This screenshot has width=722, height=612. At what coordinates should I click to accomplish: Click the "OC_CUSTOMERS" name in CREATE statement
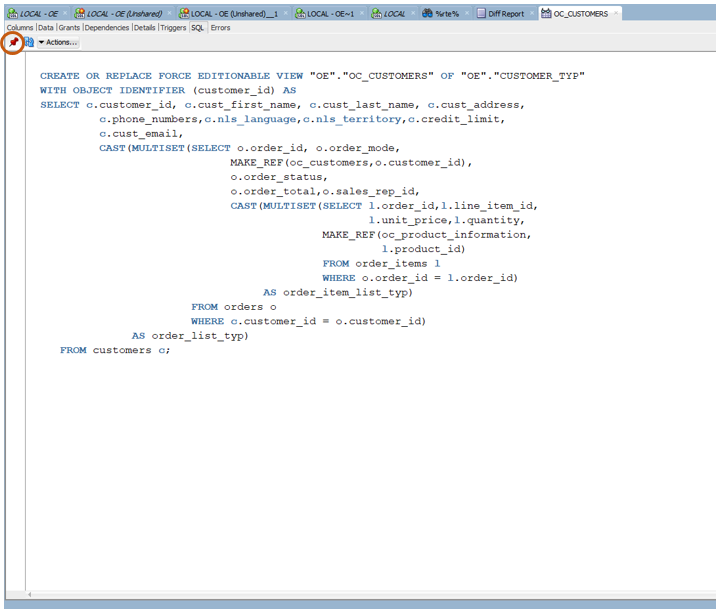388,76
